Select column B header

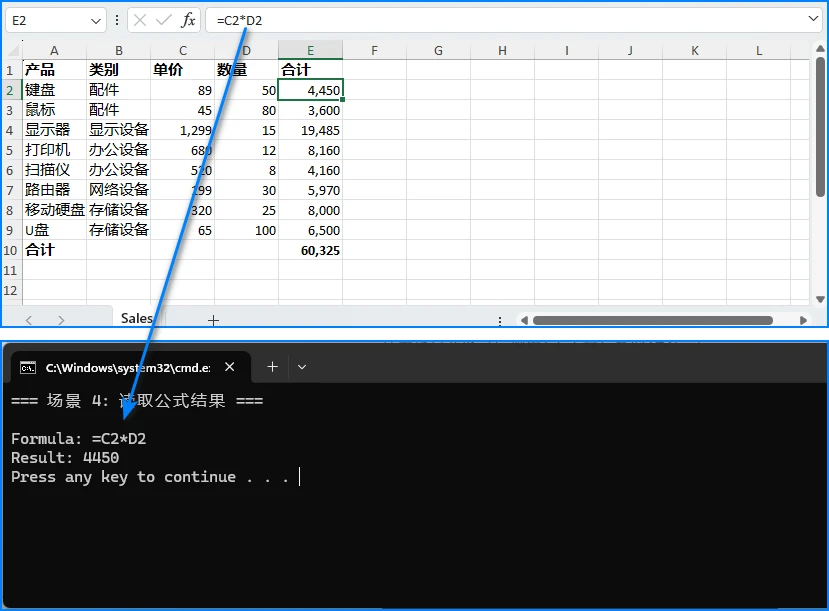(118, 51)
